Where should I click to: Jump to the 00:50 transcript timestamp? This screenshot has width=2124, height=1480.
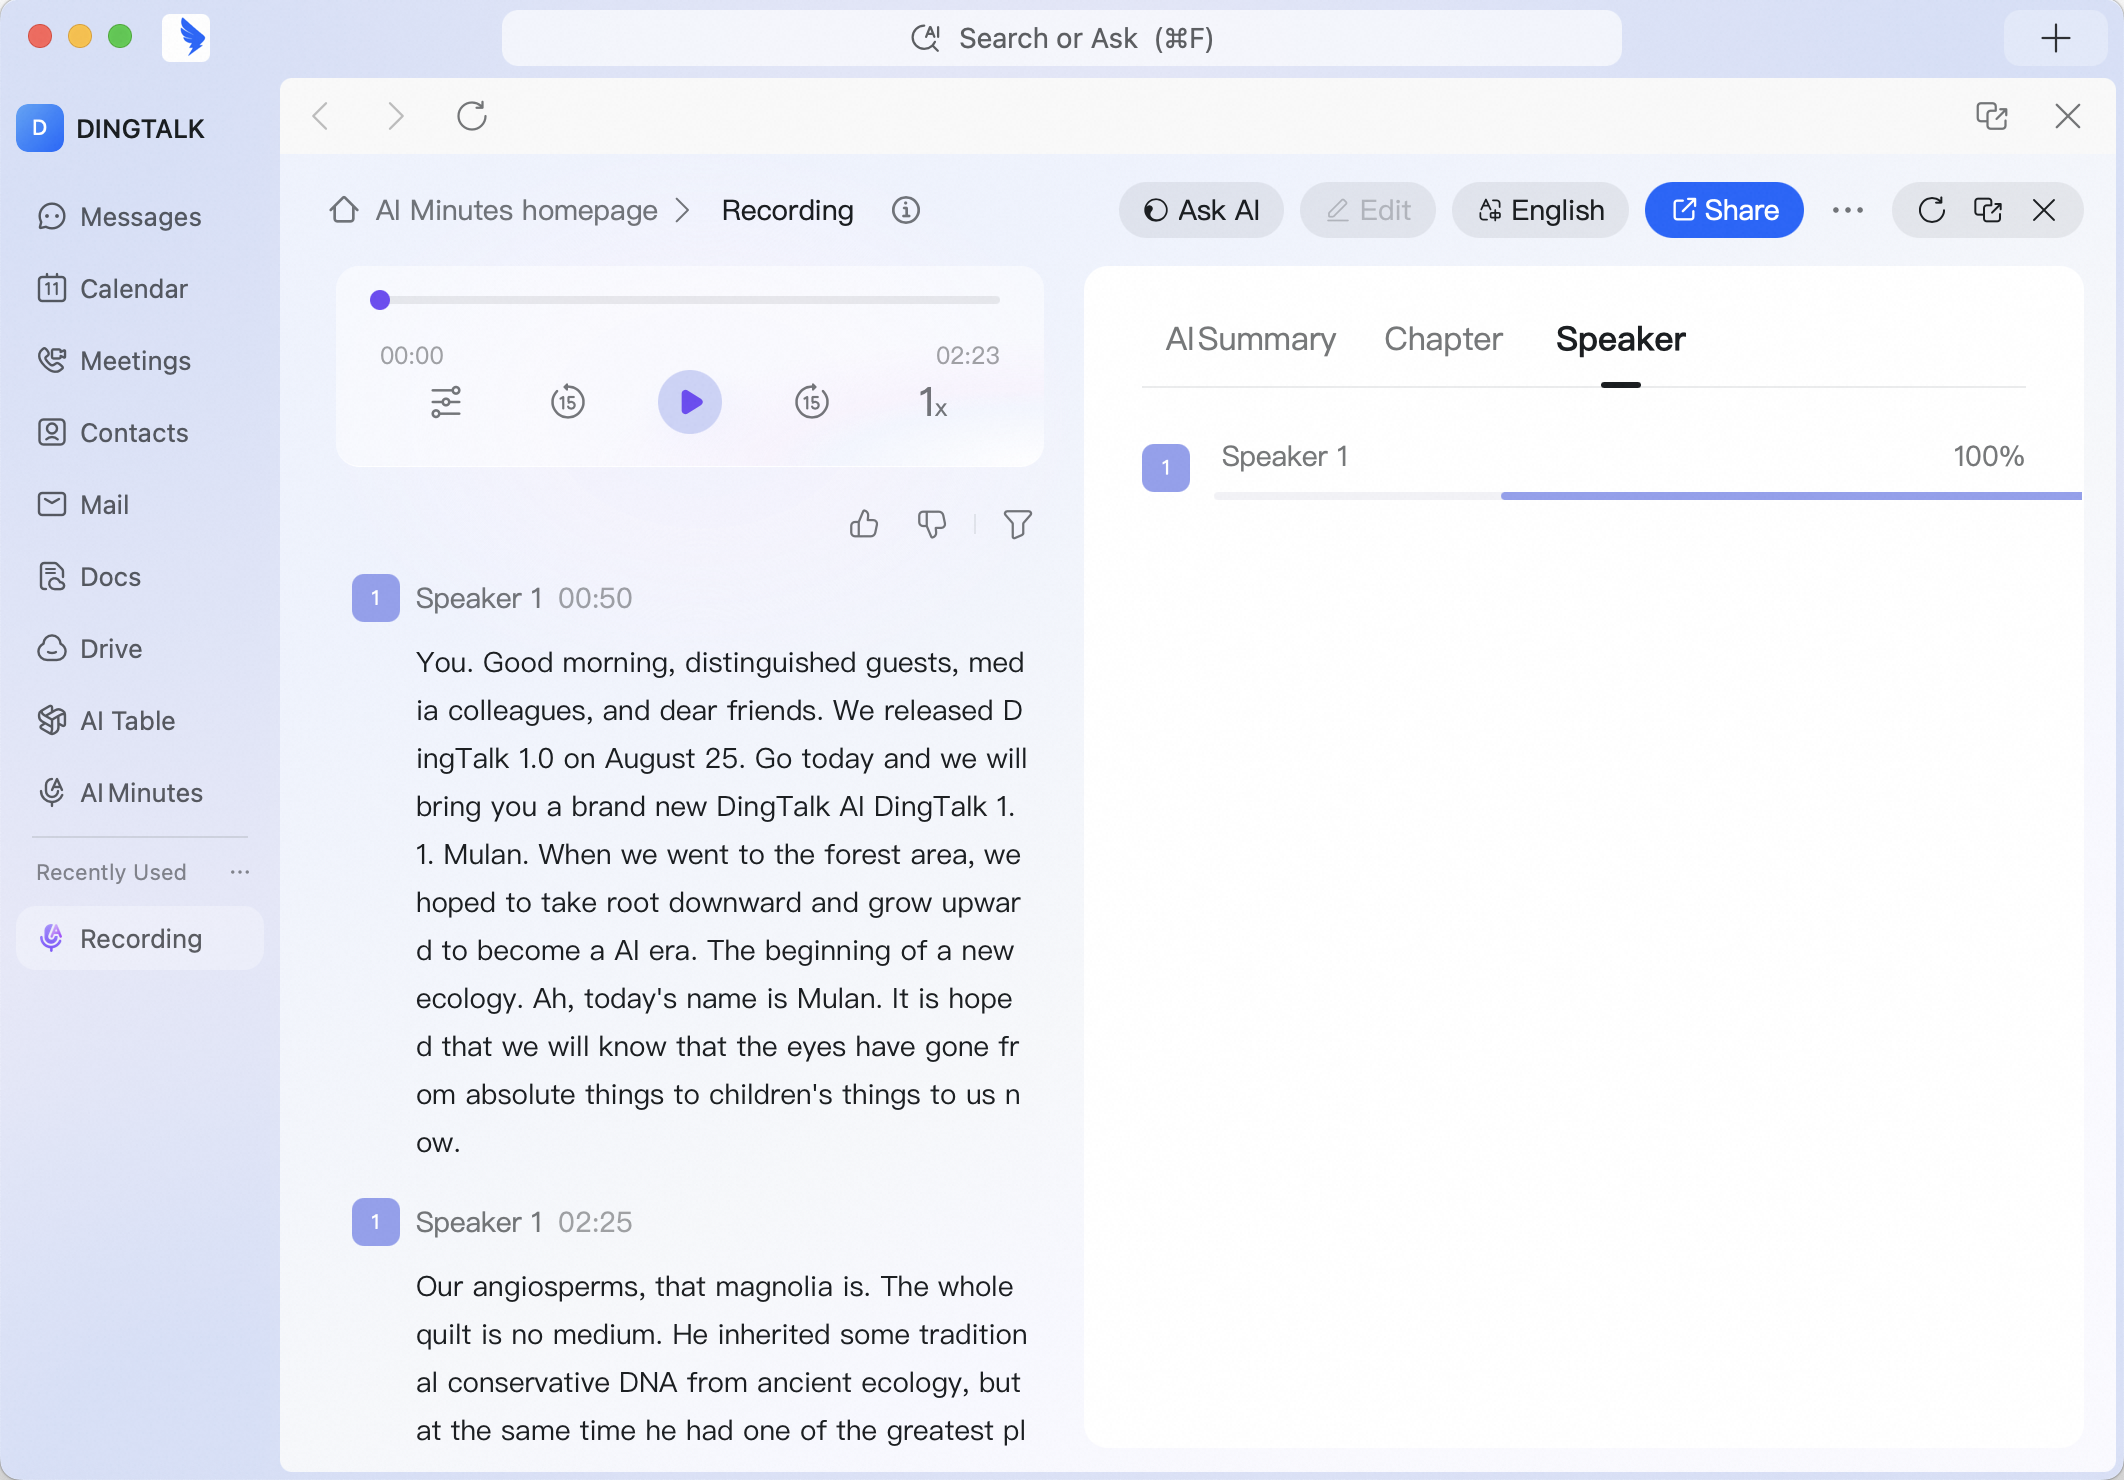595,598
